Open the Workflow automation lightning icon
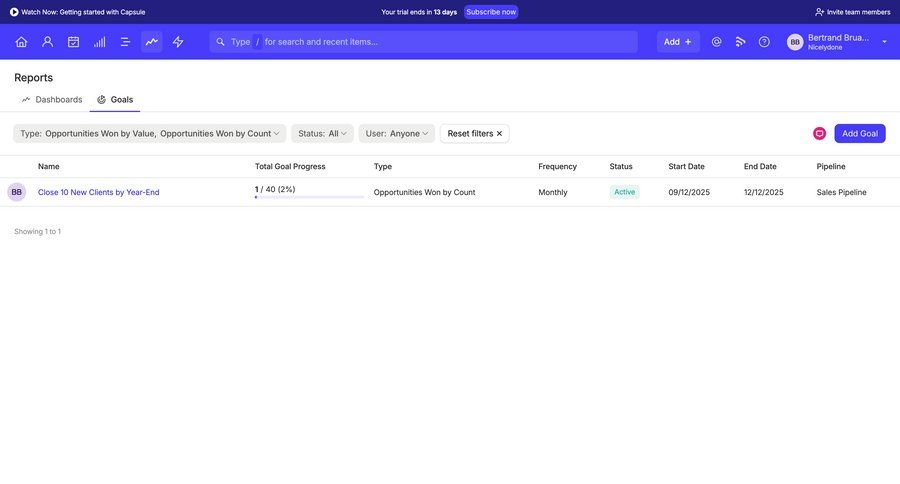900x484 pixels. point(178,42)
